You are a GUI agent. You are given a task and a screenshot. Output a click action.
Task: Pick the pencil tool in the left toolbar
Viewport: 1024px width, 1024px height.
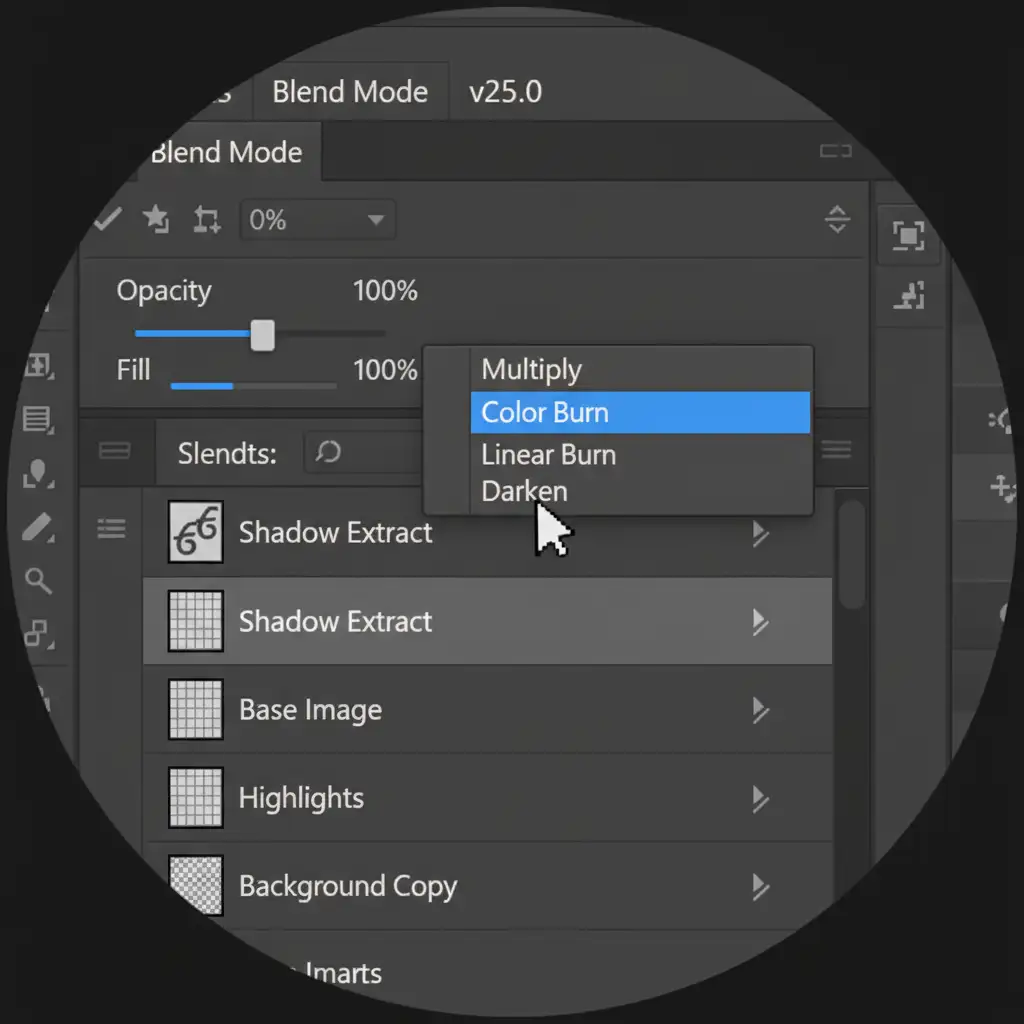click(x=38, y=527)
